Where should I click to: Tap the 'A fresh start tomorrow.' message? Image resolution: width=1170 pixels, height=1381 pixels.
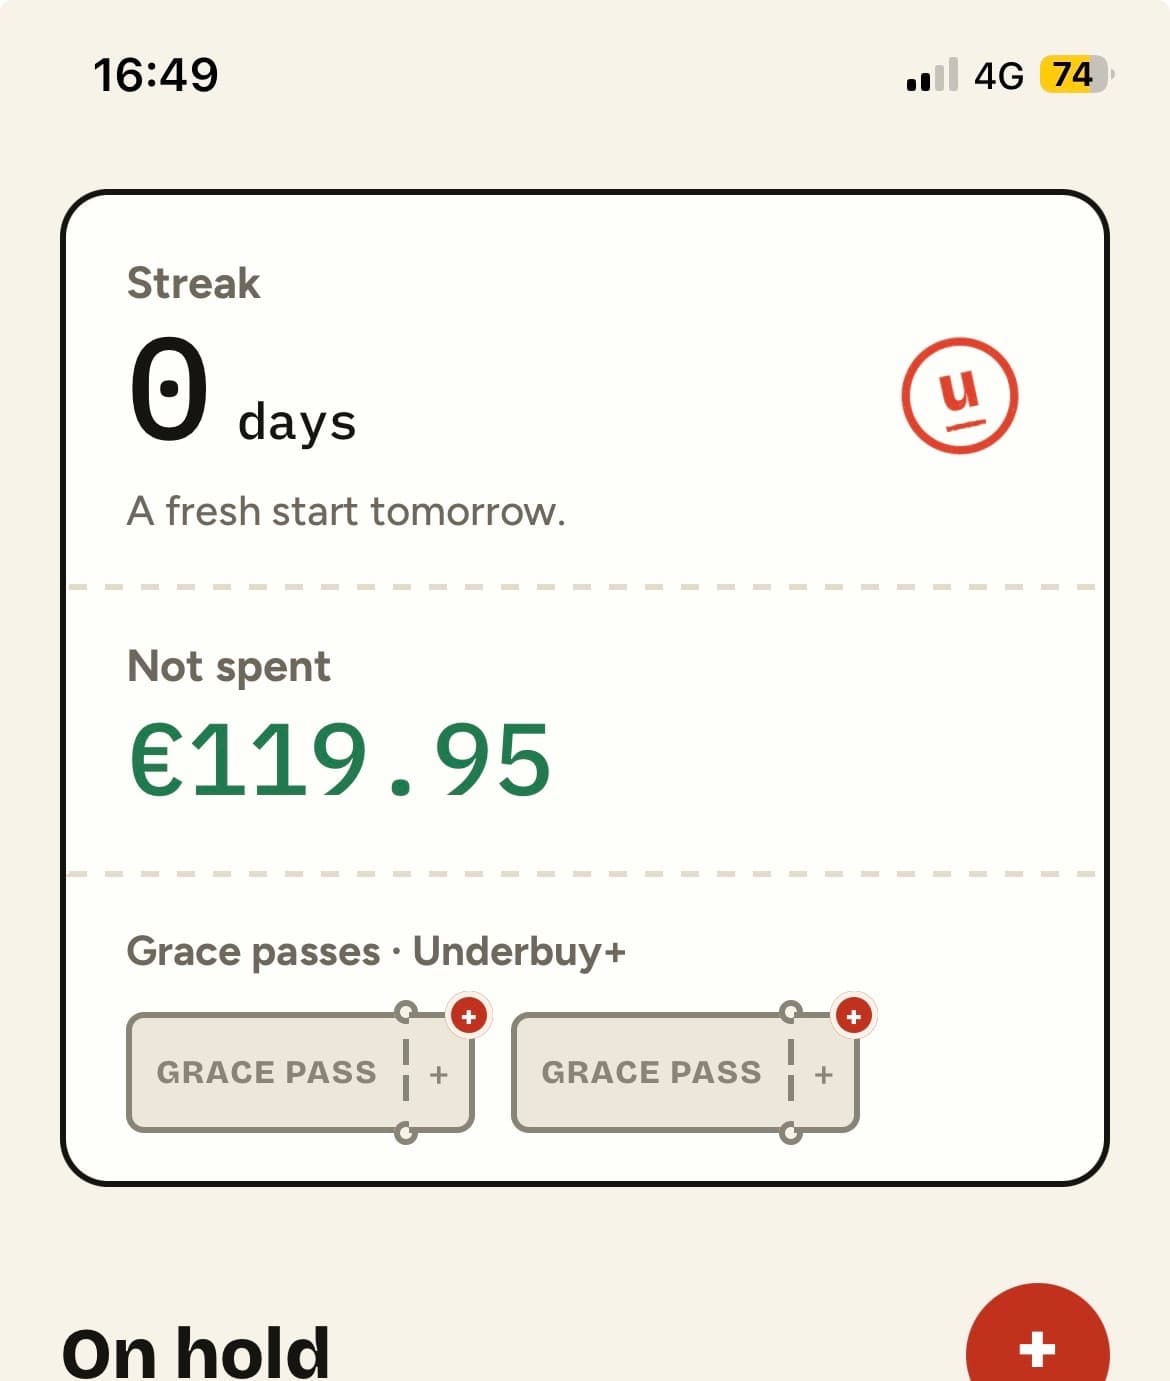[x=346, y=512]
